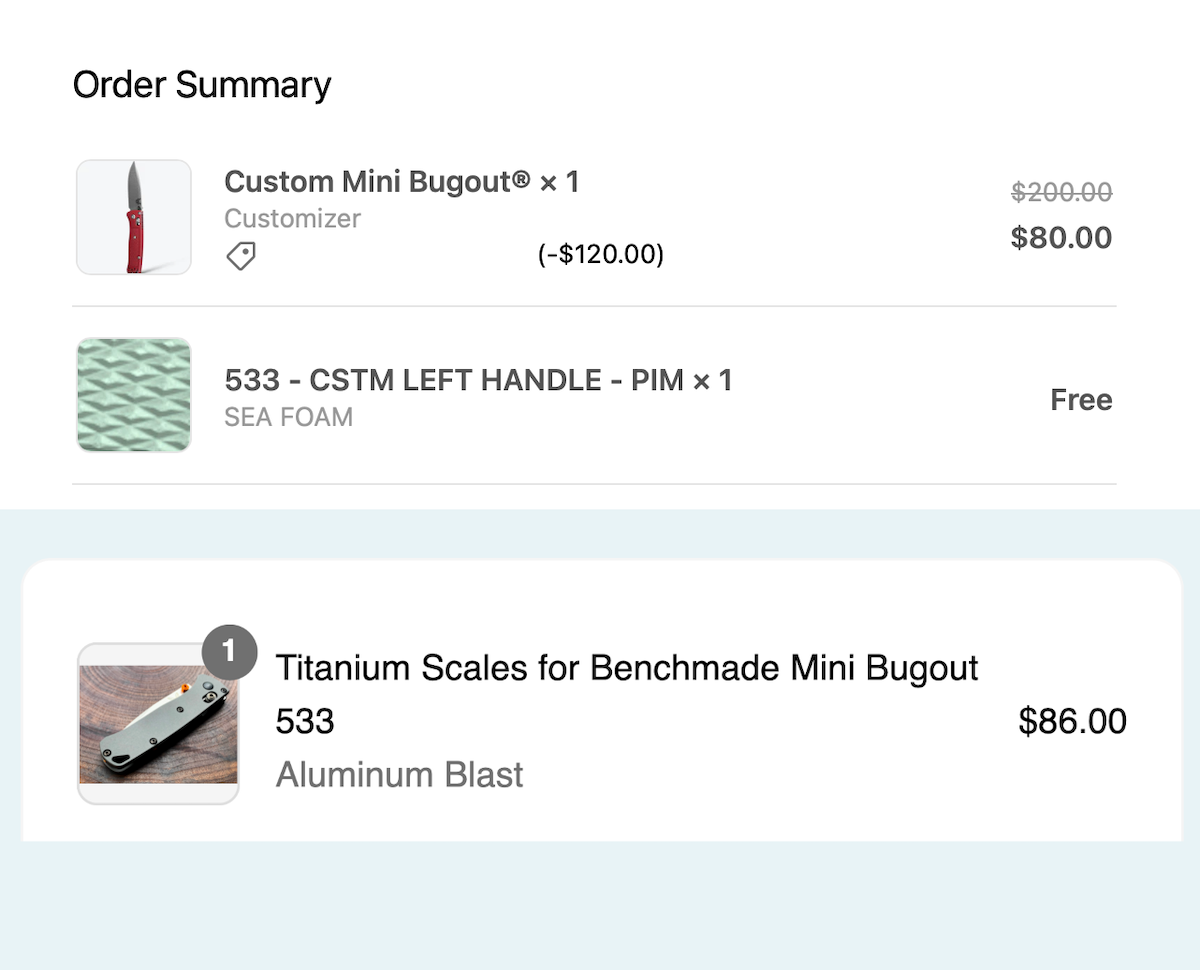Screen dimensions: 1200x970
Task: Select the Sea Foam handle texture swatch
Action: click(134, 395)
